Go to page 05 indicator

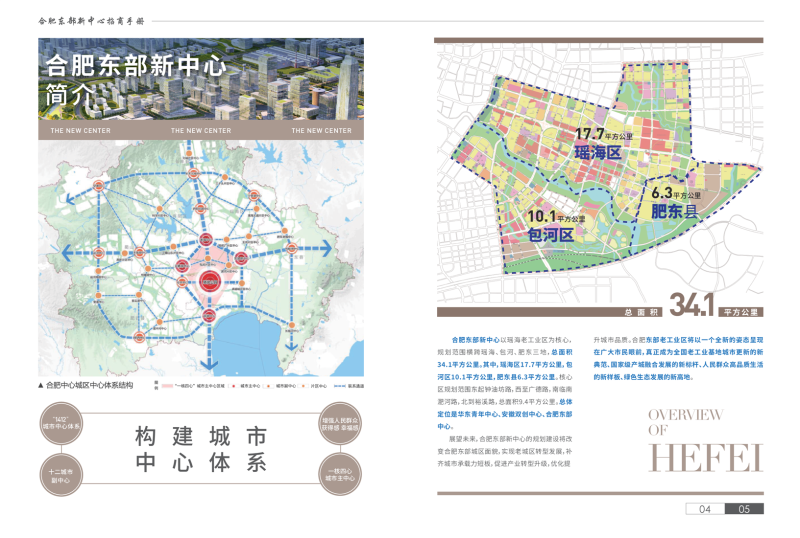pyautogui.click(x=744, y=509)
